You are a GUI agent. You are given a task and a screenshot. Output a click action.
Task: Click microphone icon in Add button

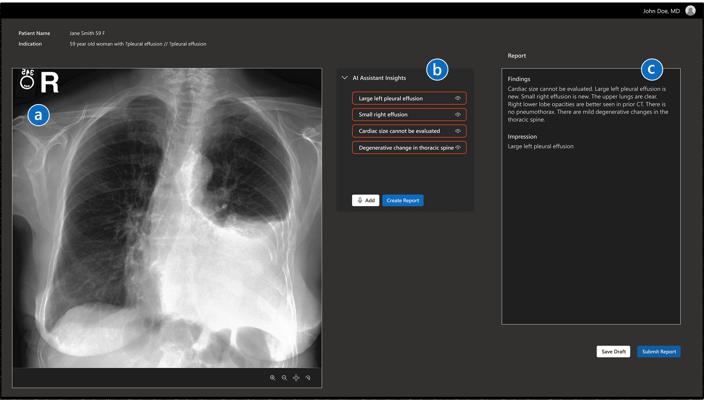click(360, 200)
